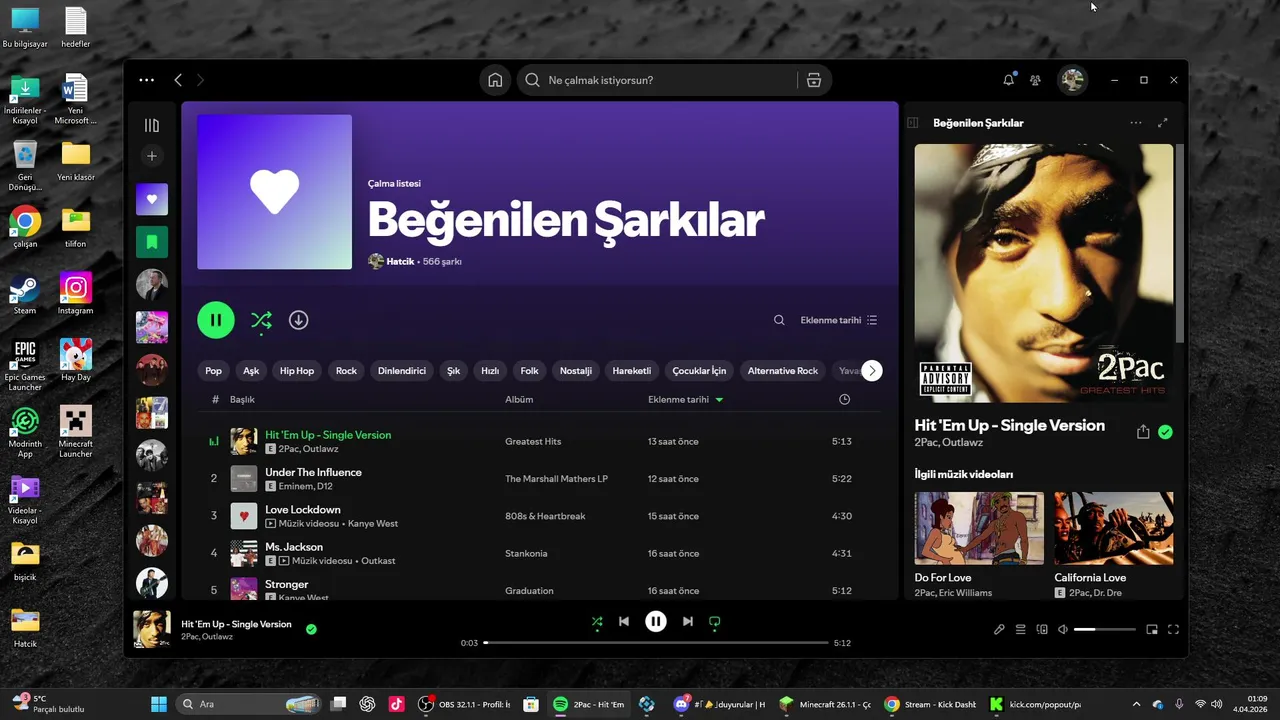Open the play queue icon
This screenshot has width=1280, height=720.
coord(1021,629)
